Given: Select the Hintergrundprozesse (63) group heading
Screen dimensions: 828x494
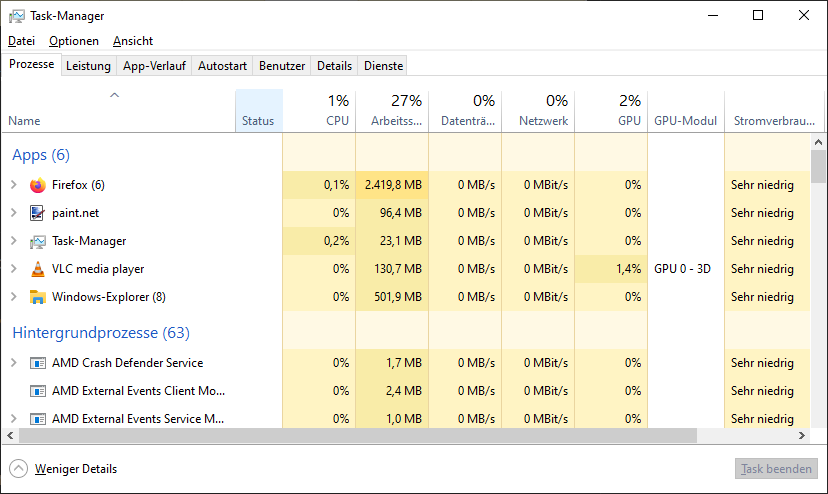Looking at the screenshot, I should [101, 333].
